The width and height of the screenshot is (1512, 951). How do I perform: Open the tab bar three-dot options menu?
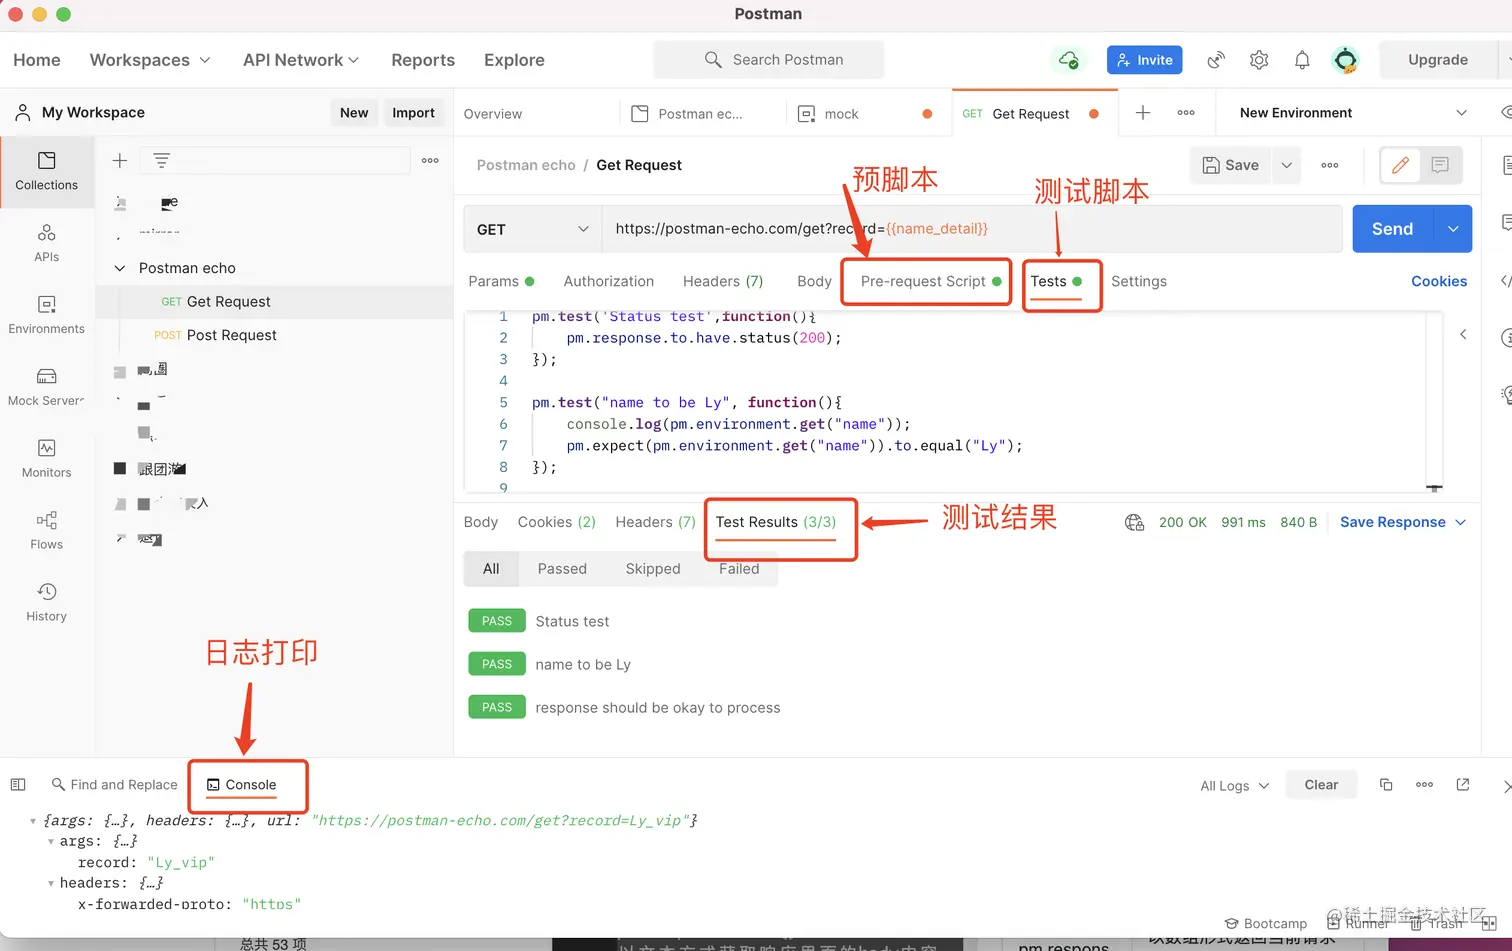1186,113
